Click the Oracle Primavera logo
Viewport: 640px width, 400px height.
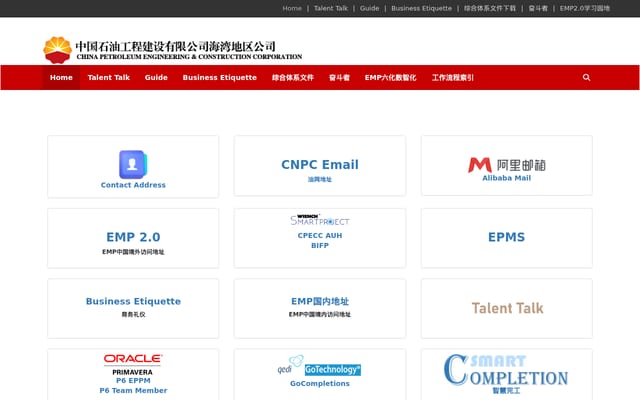tap(133, 364)
